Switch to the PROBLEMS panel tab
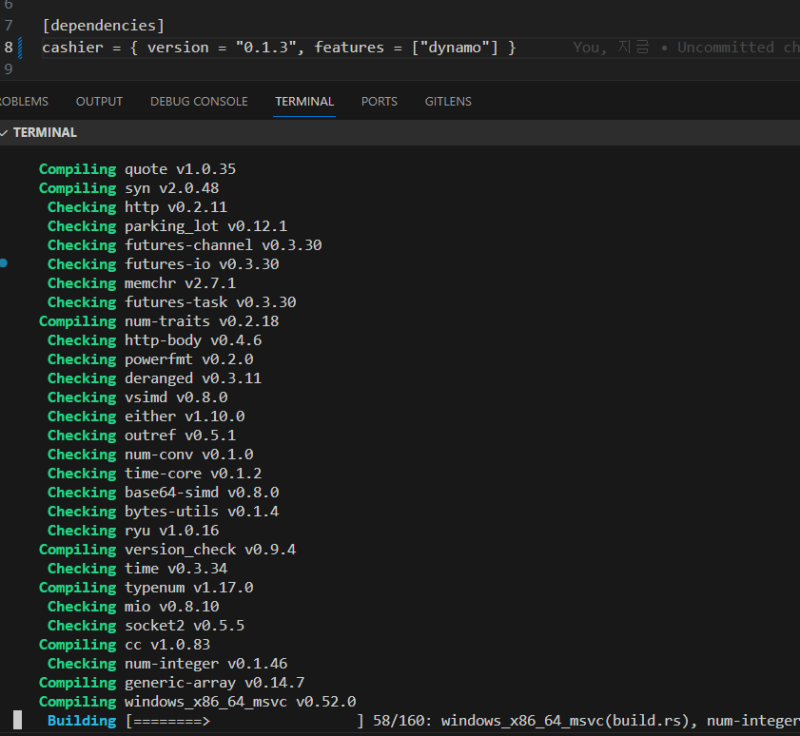 coord(22,101)
